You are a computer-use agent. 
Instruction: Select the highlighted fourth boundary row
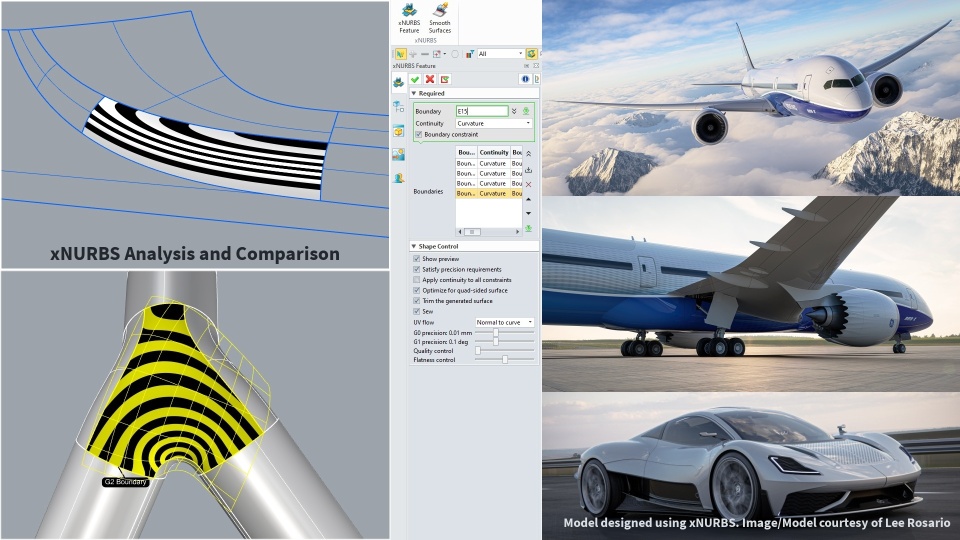point(489,193)
